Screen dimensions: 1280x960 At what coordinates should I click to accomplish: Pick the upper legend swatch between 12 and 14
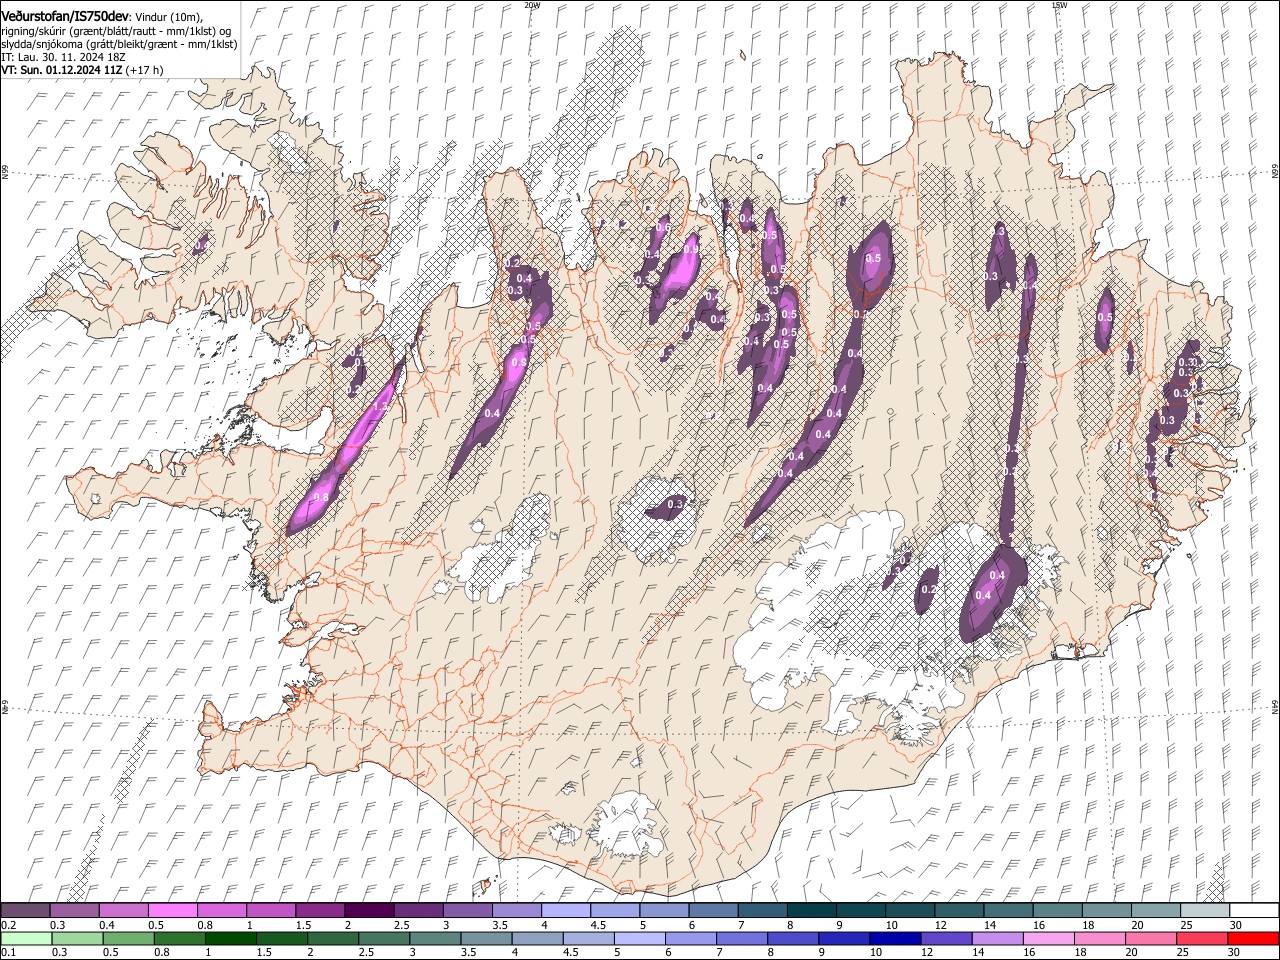[x=958, y=911]
